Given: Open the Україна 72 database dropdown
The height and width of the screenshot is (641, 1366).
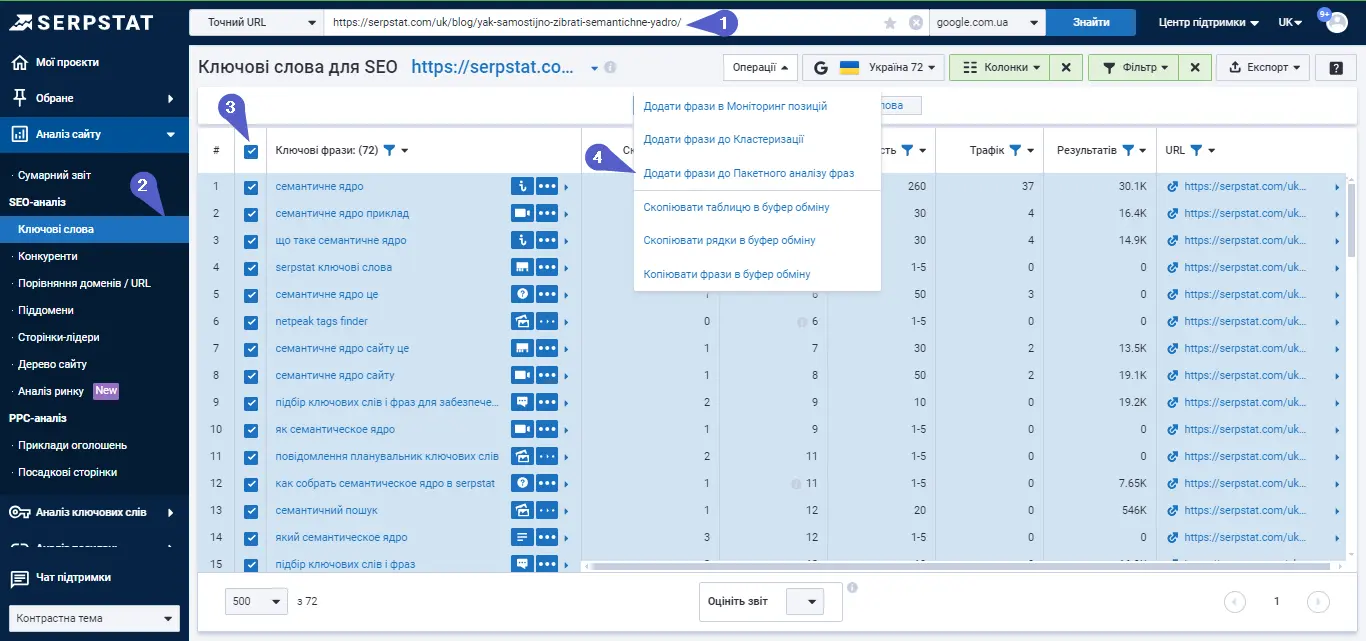Looking at the screenshot, I should click(x=874, y=67).
